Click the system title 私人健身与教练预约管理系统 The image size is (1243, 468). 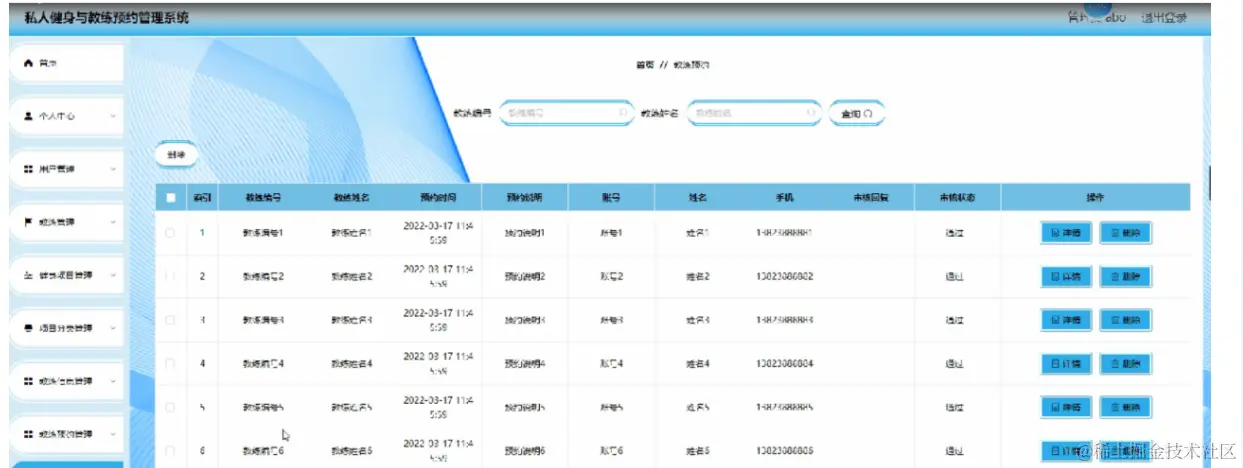[106, 19]
